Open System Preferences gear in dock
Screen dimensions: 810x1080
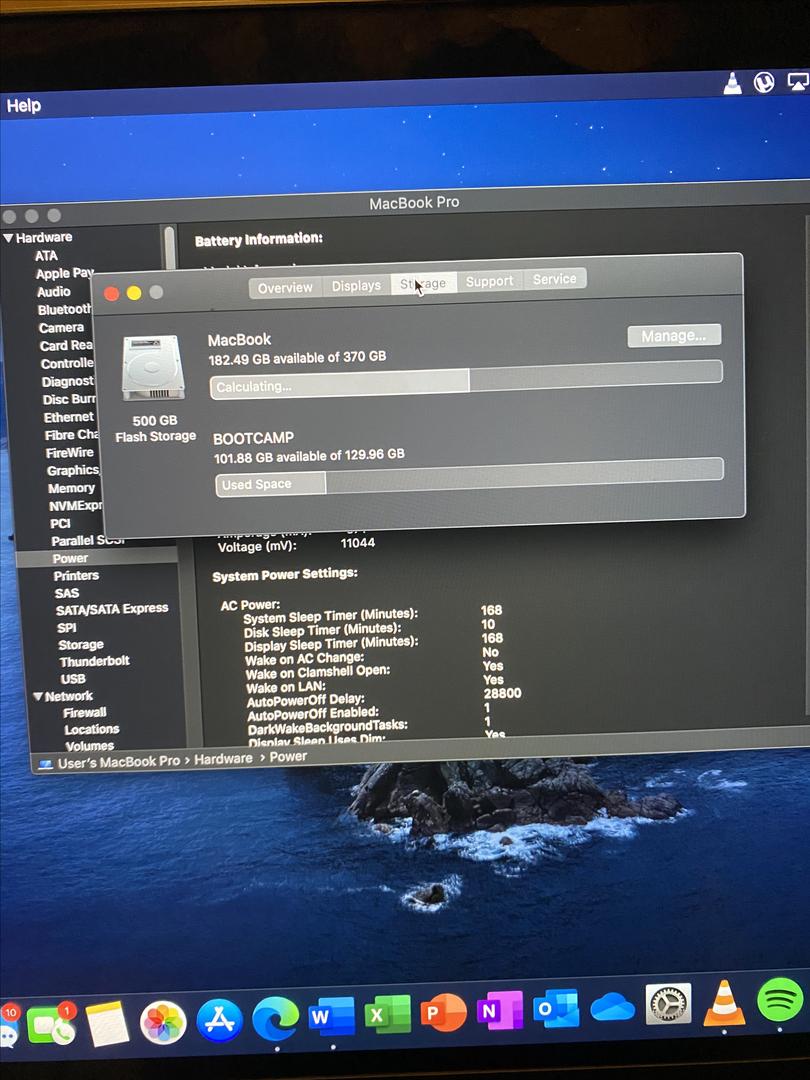tap(668, 1004)
